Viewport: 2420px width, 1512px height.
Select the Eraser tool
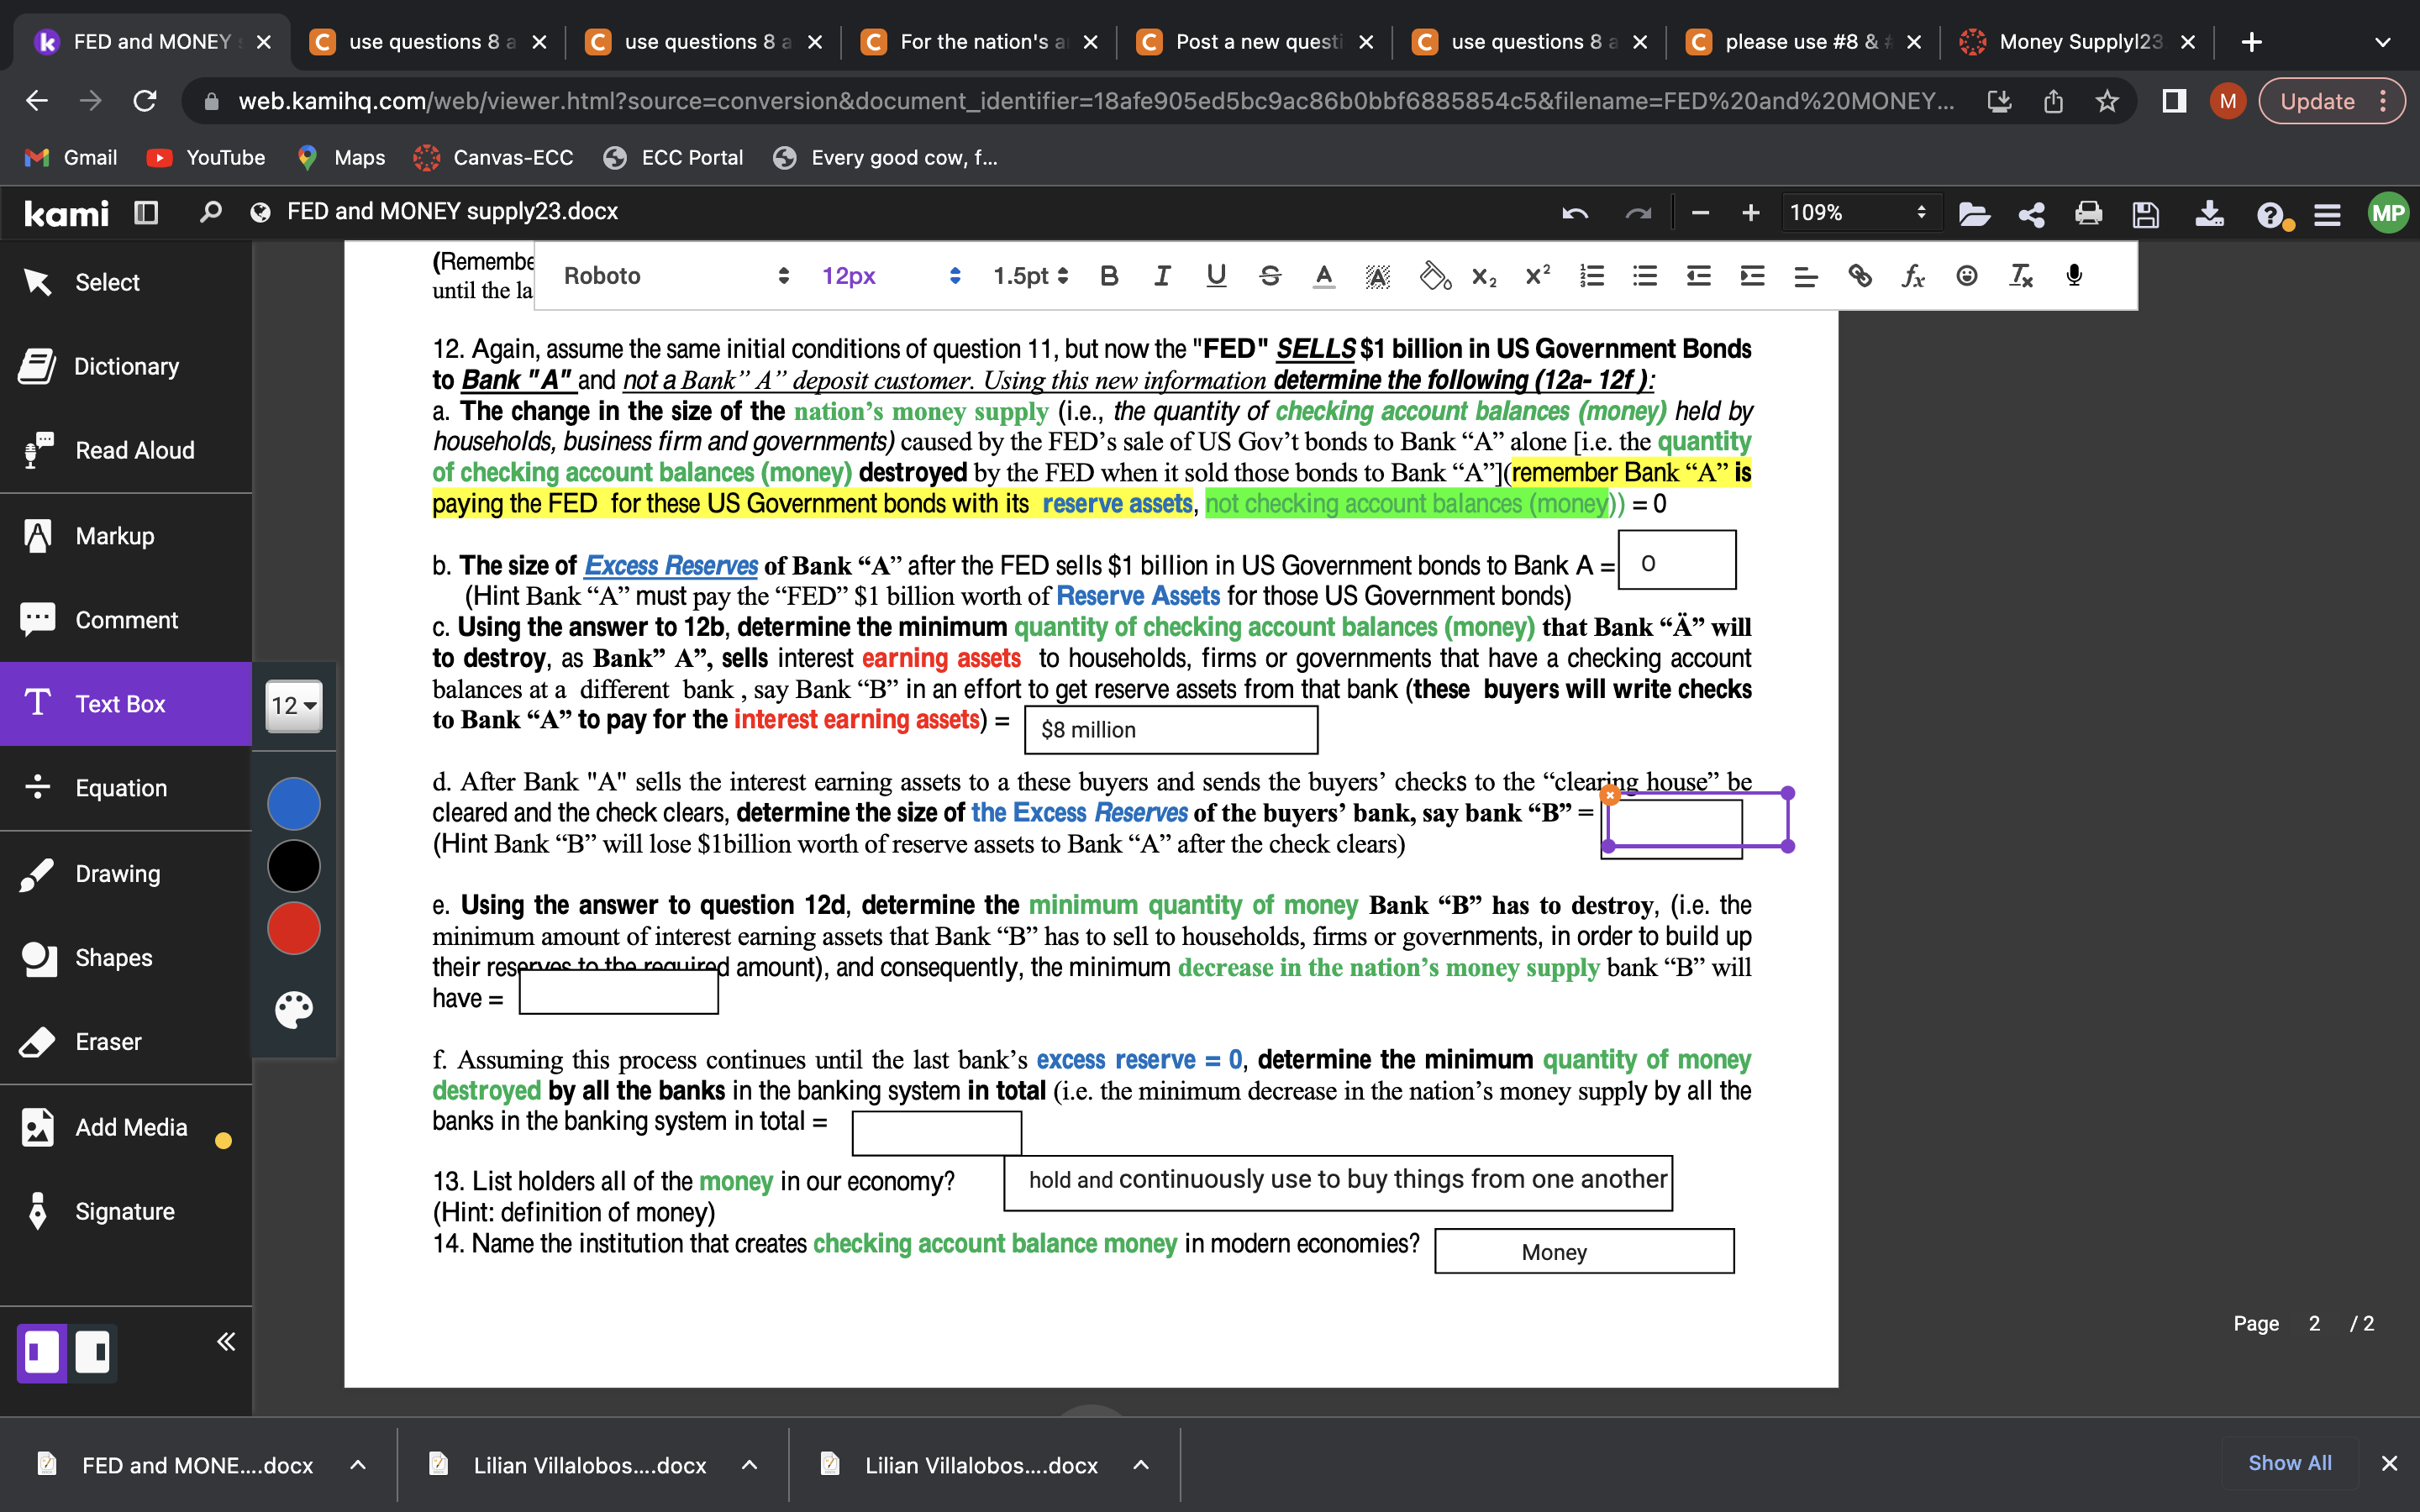coord(108,1041)
